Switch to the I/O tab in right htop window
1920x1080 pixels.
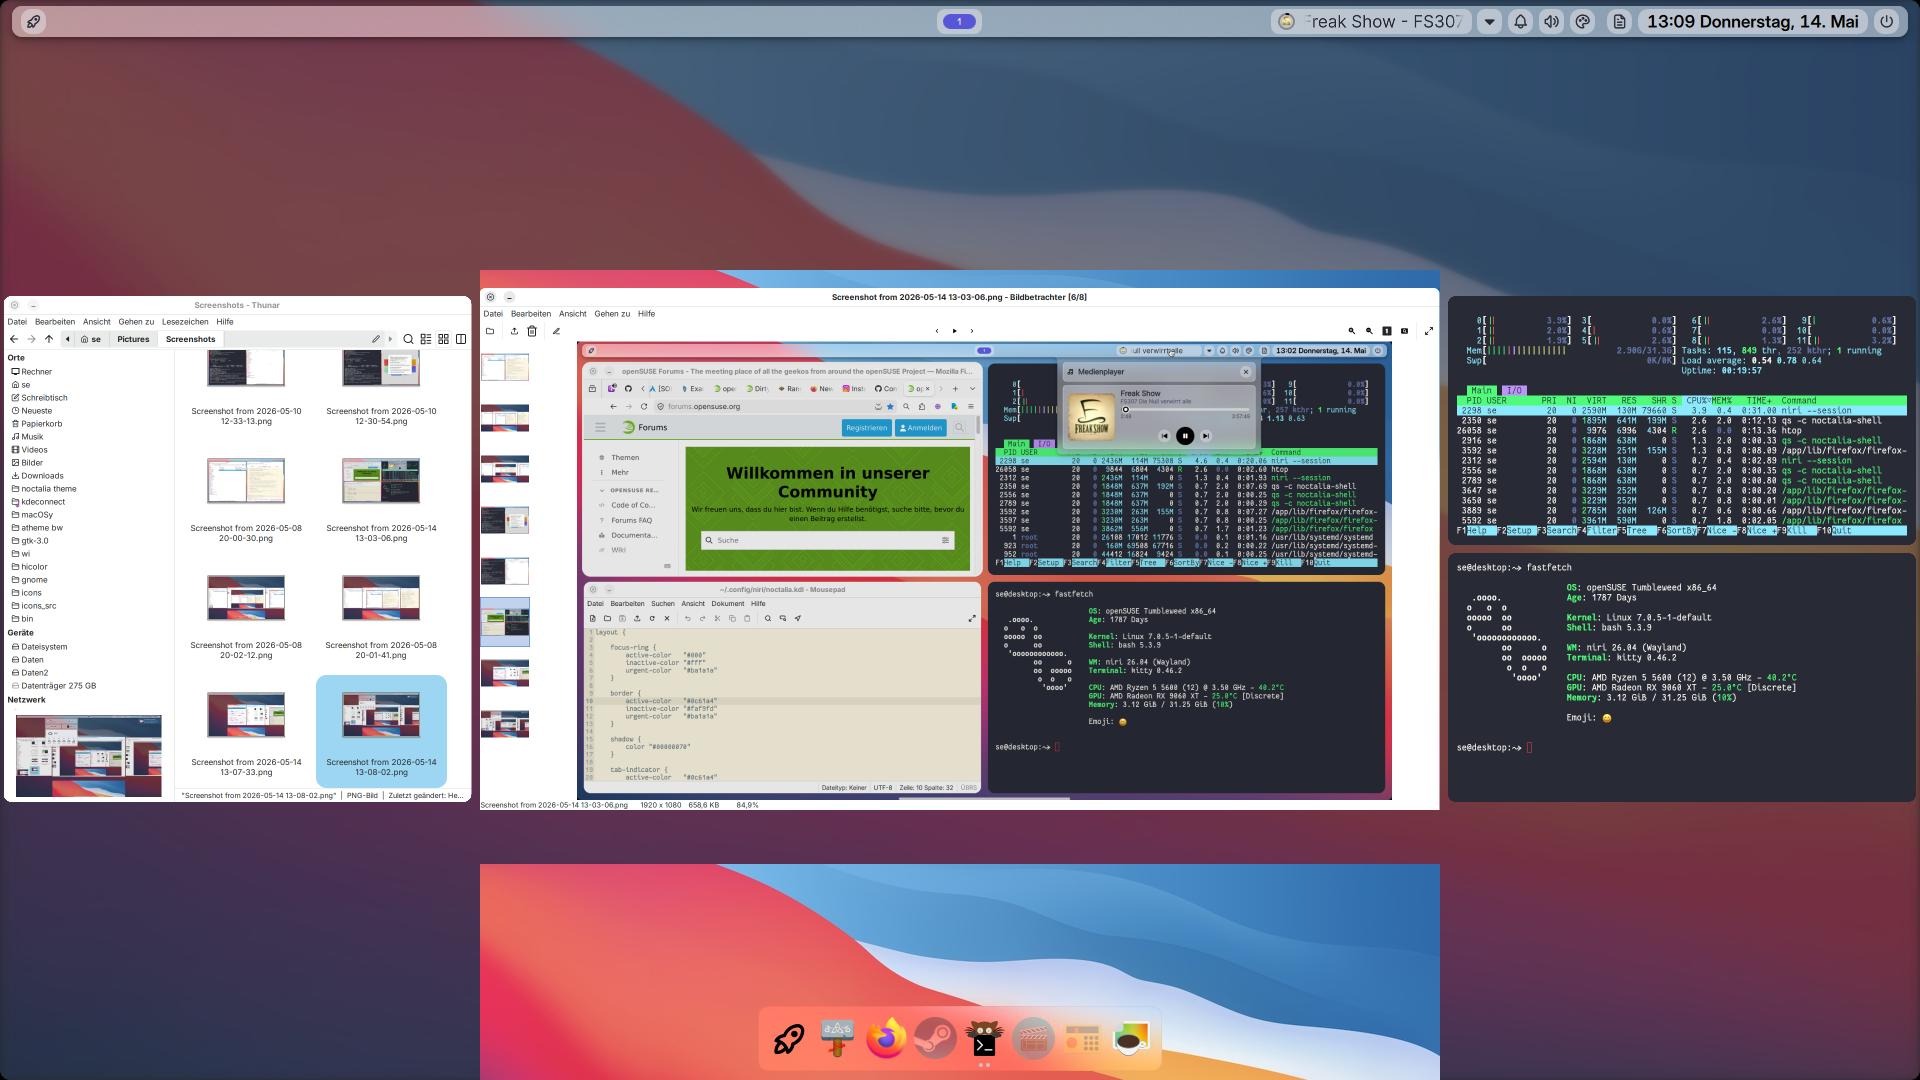(1514, 390)
